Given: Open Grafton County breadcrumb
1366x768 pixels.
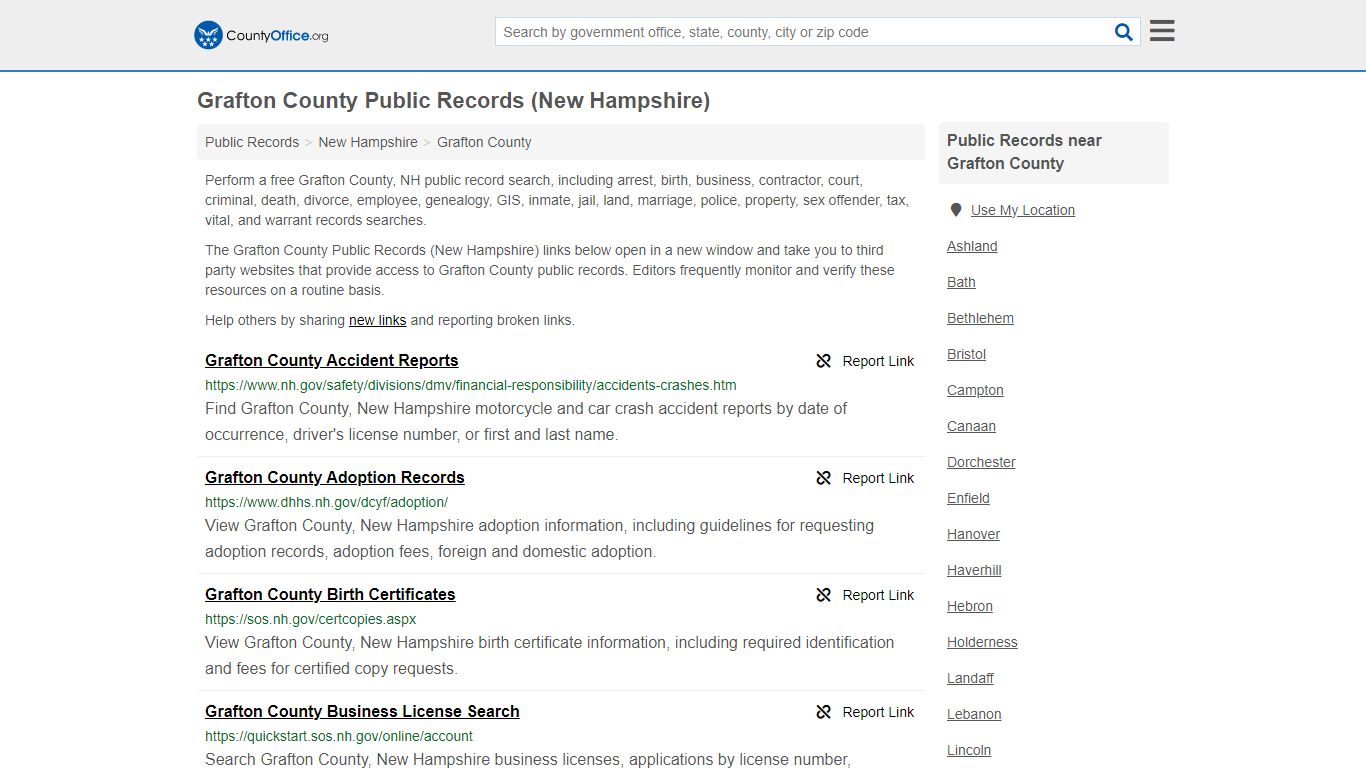Looking at the screenshot, I should (484, 142).
